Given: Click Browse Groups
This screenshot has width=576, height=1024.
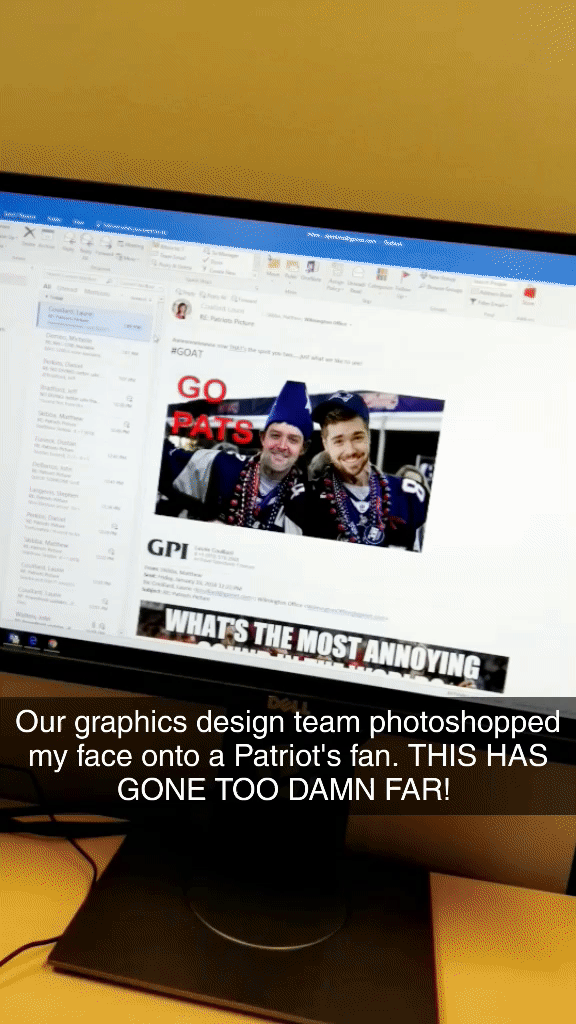Looking at the screenshot, I should [441, 288].
